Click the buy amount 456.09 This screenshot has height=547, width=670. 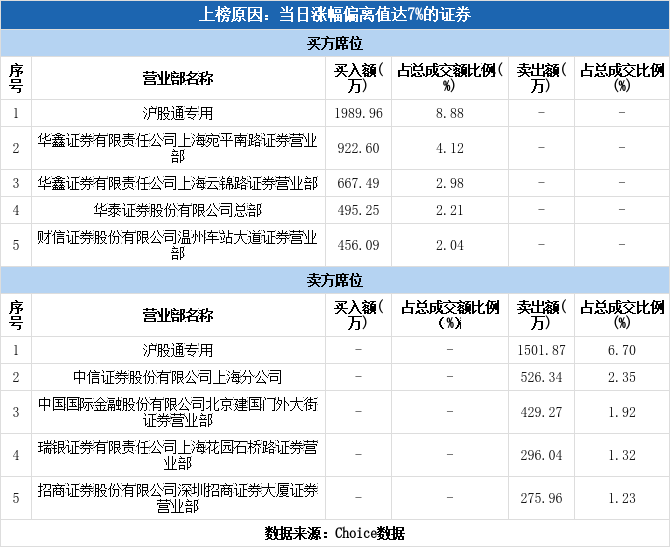click(359, 245)
